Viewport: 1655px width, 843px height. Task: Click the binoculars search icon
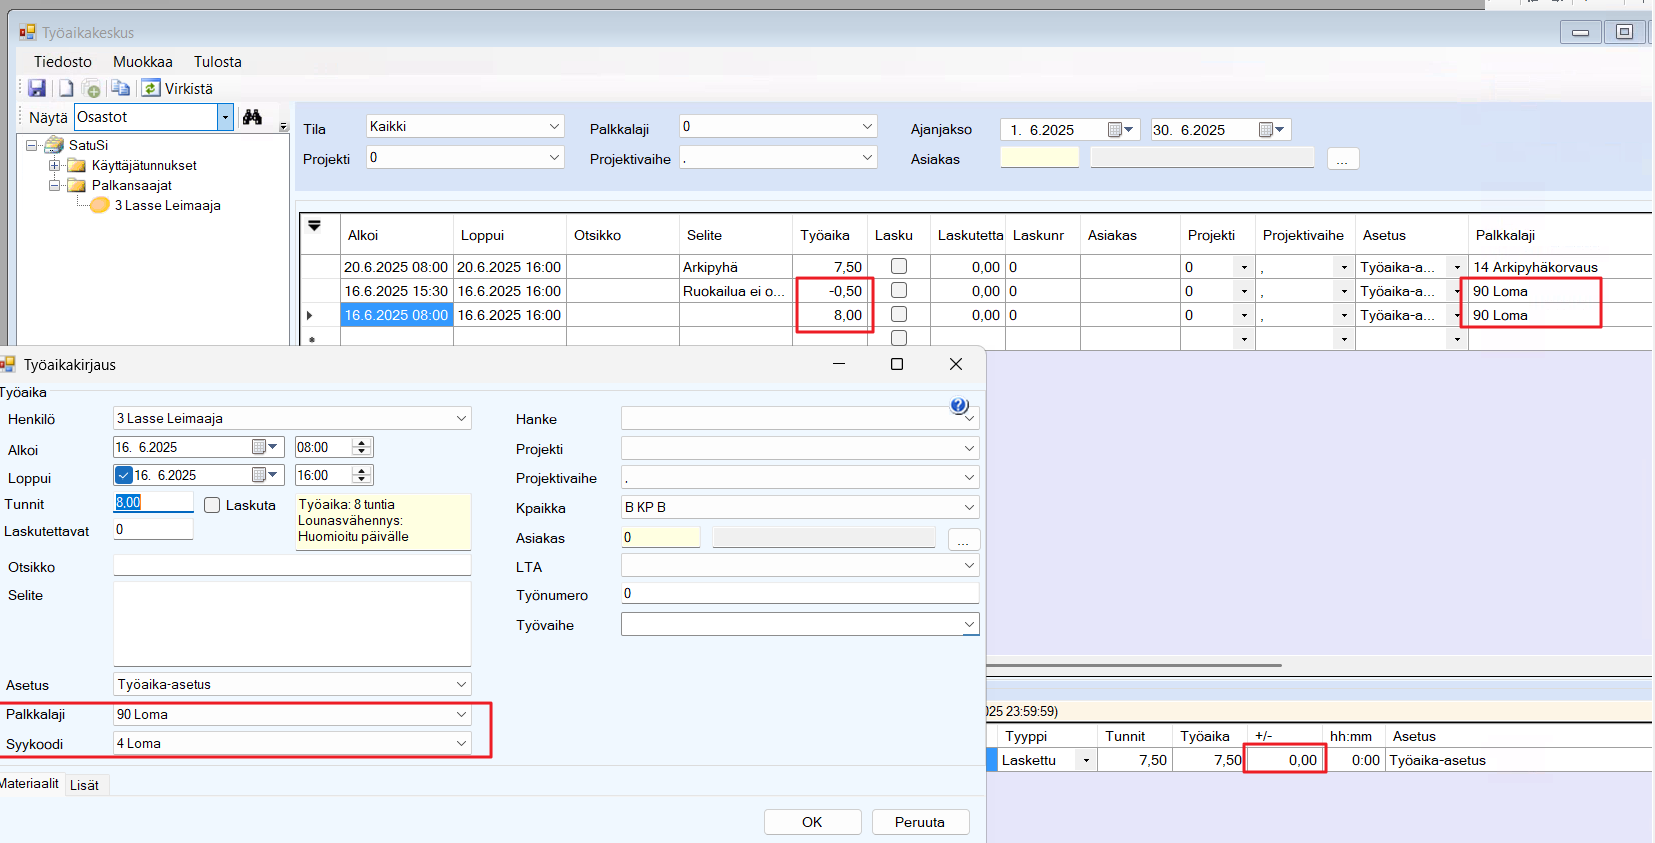[252, 117]
